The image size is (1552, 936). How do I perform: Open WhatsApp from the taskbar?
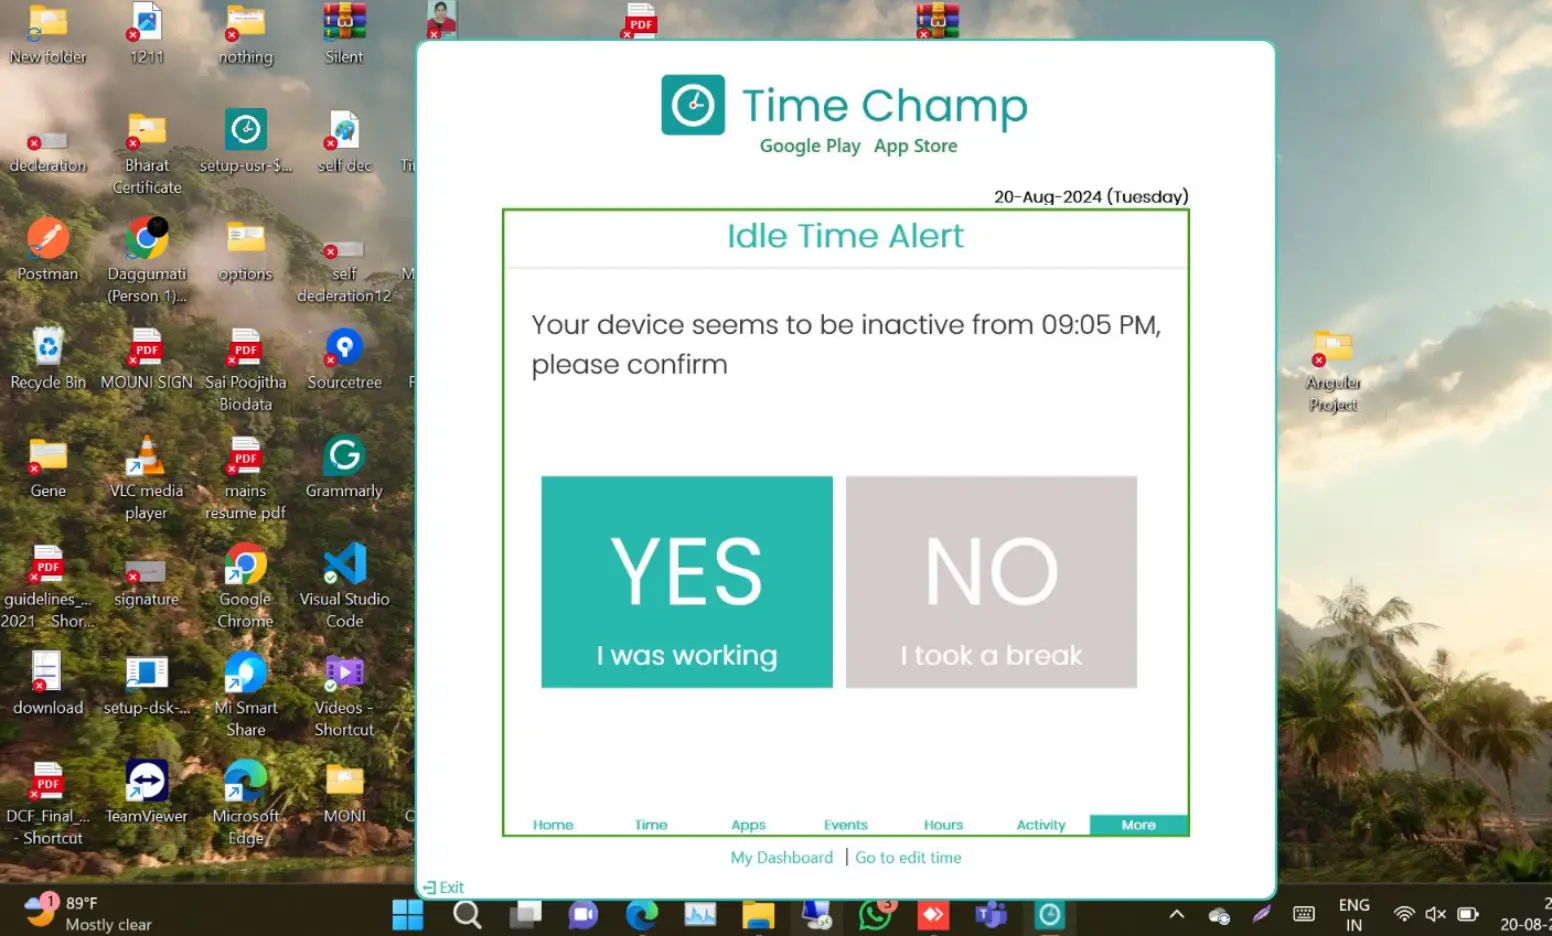point(875,913)
